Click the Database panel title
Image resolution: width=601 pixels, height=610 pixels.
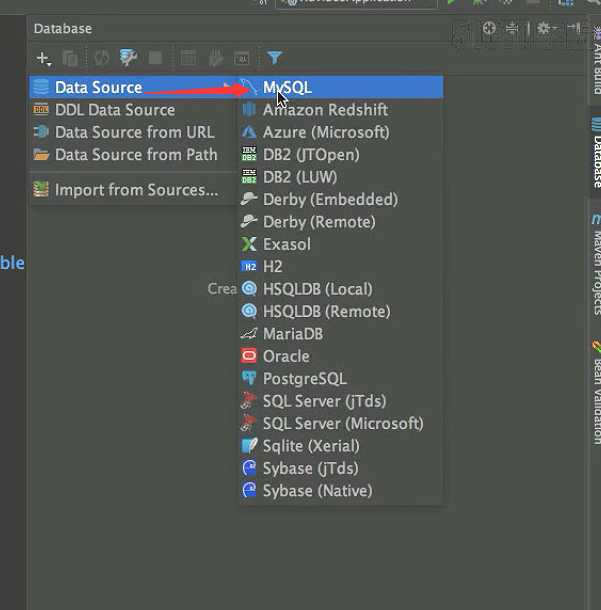pyautogui.click(x=63, y=28)
